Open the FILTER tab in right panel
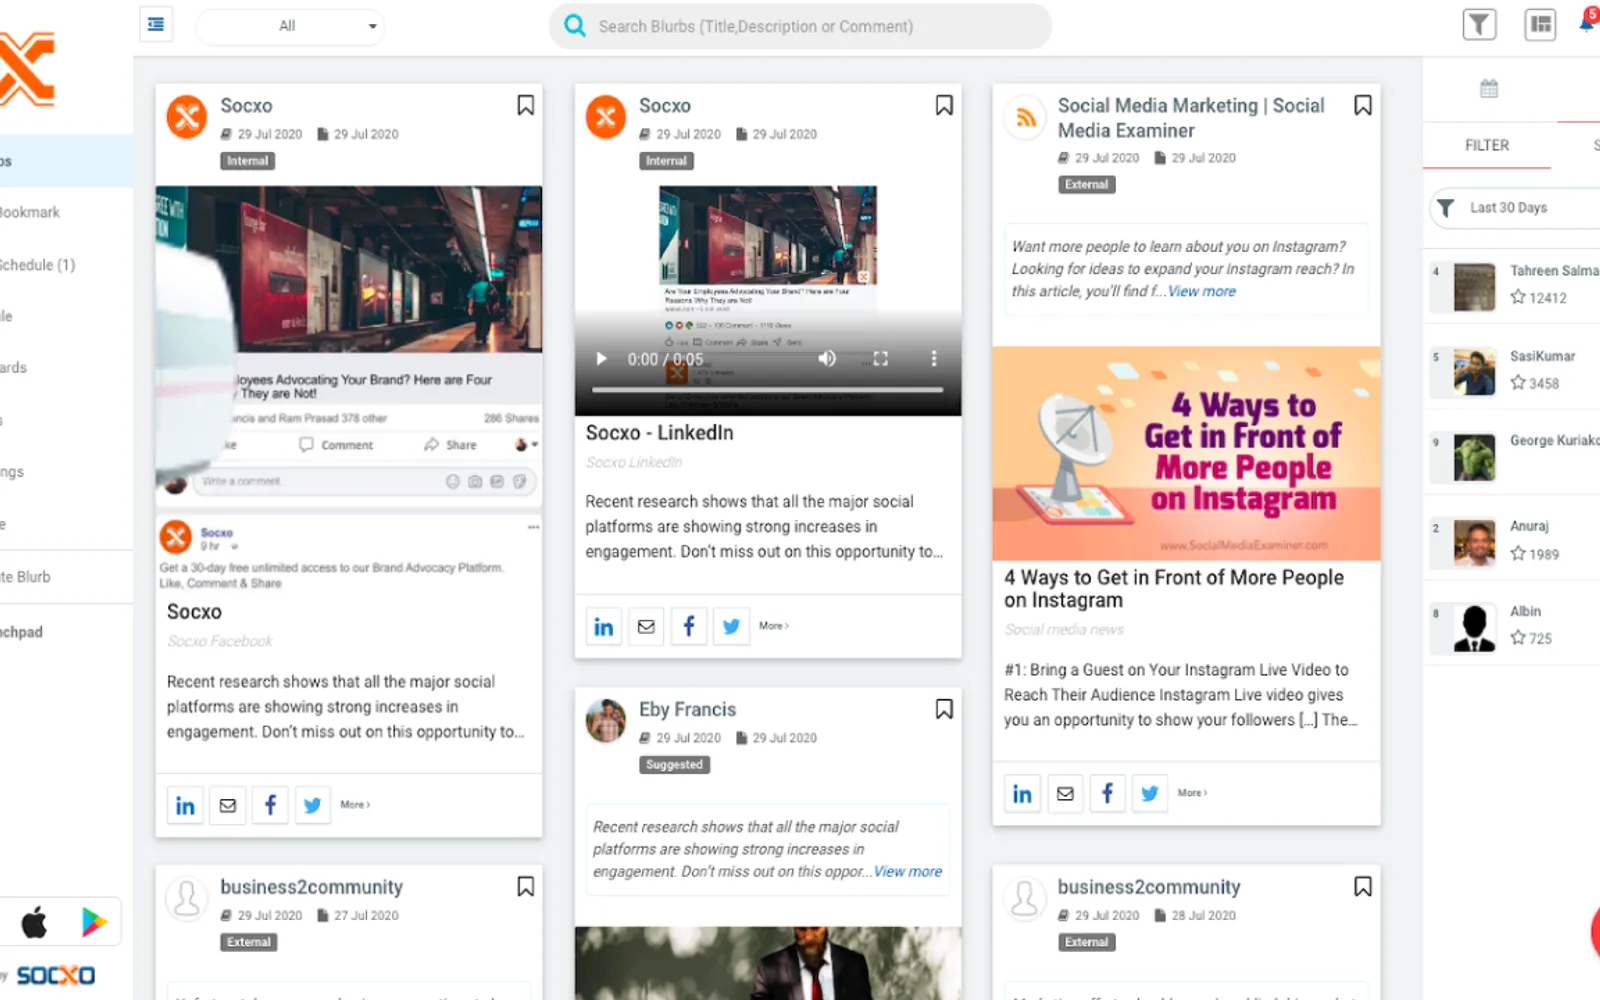The width and height of the screenshot is (1600, 1000). tap(1487, 145)
